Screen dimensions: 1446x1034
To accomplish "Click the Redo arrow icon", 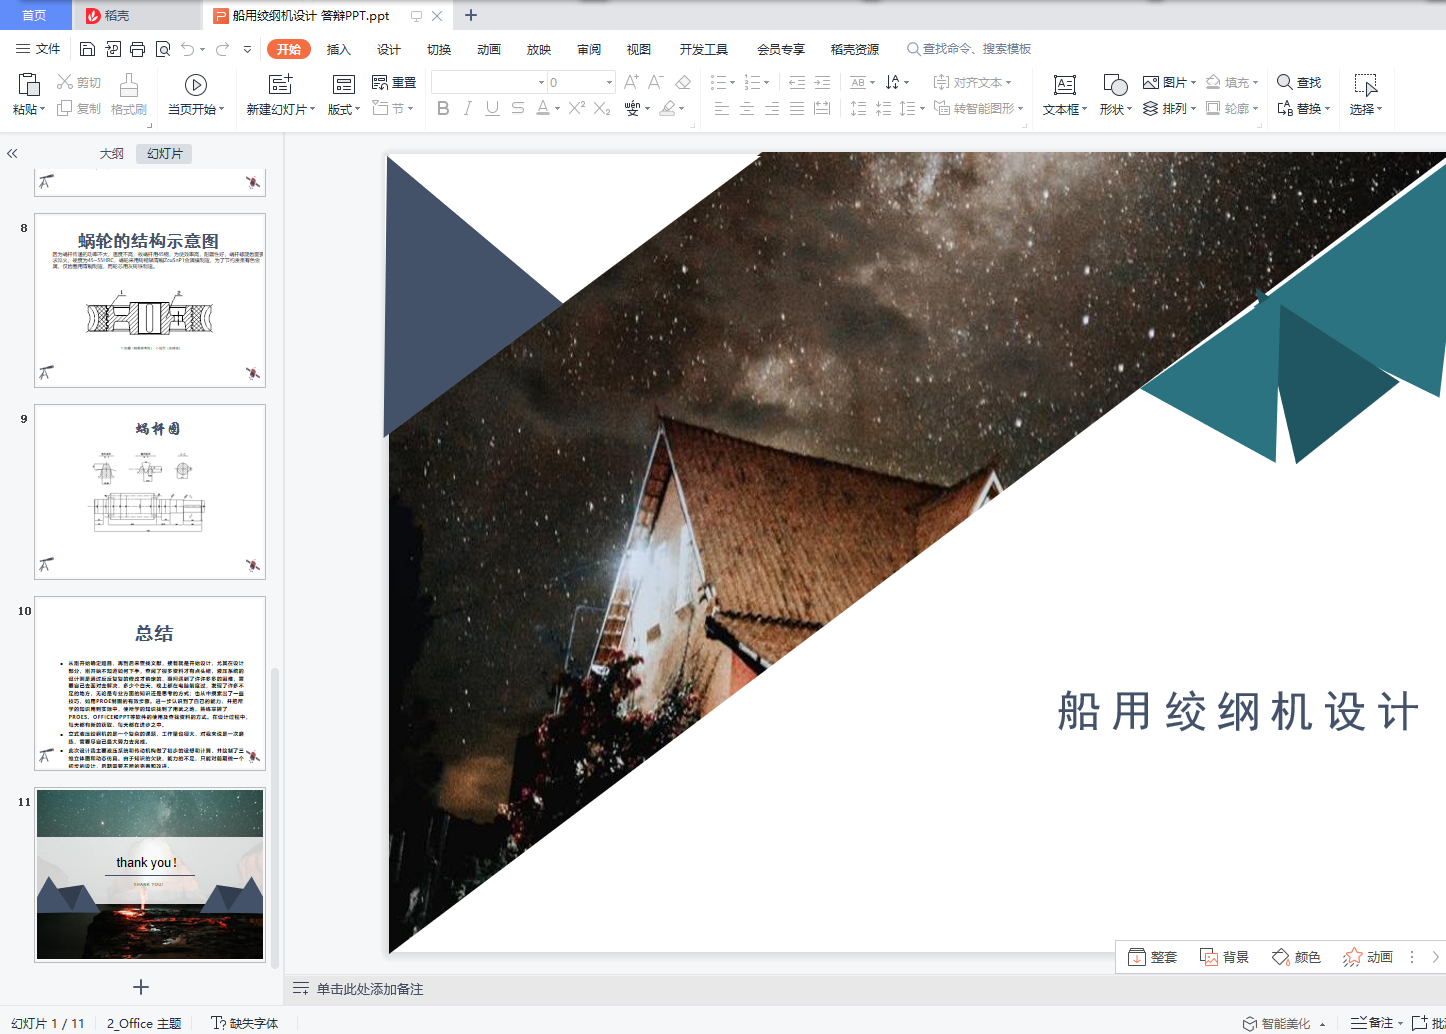I will (x=222, y=49).
